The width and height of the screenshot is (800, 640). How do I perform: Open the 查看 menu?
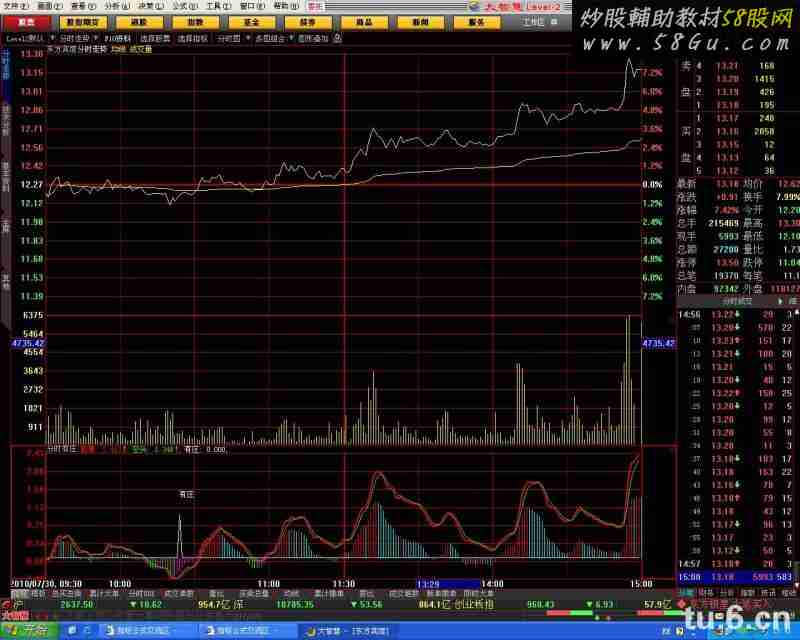click(x=84, y=7)
